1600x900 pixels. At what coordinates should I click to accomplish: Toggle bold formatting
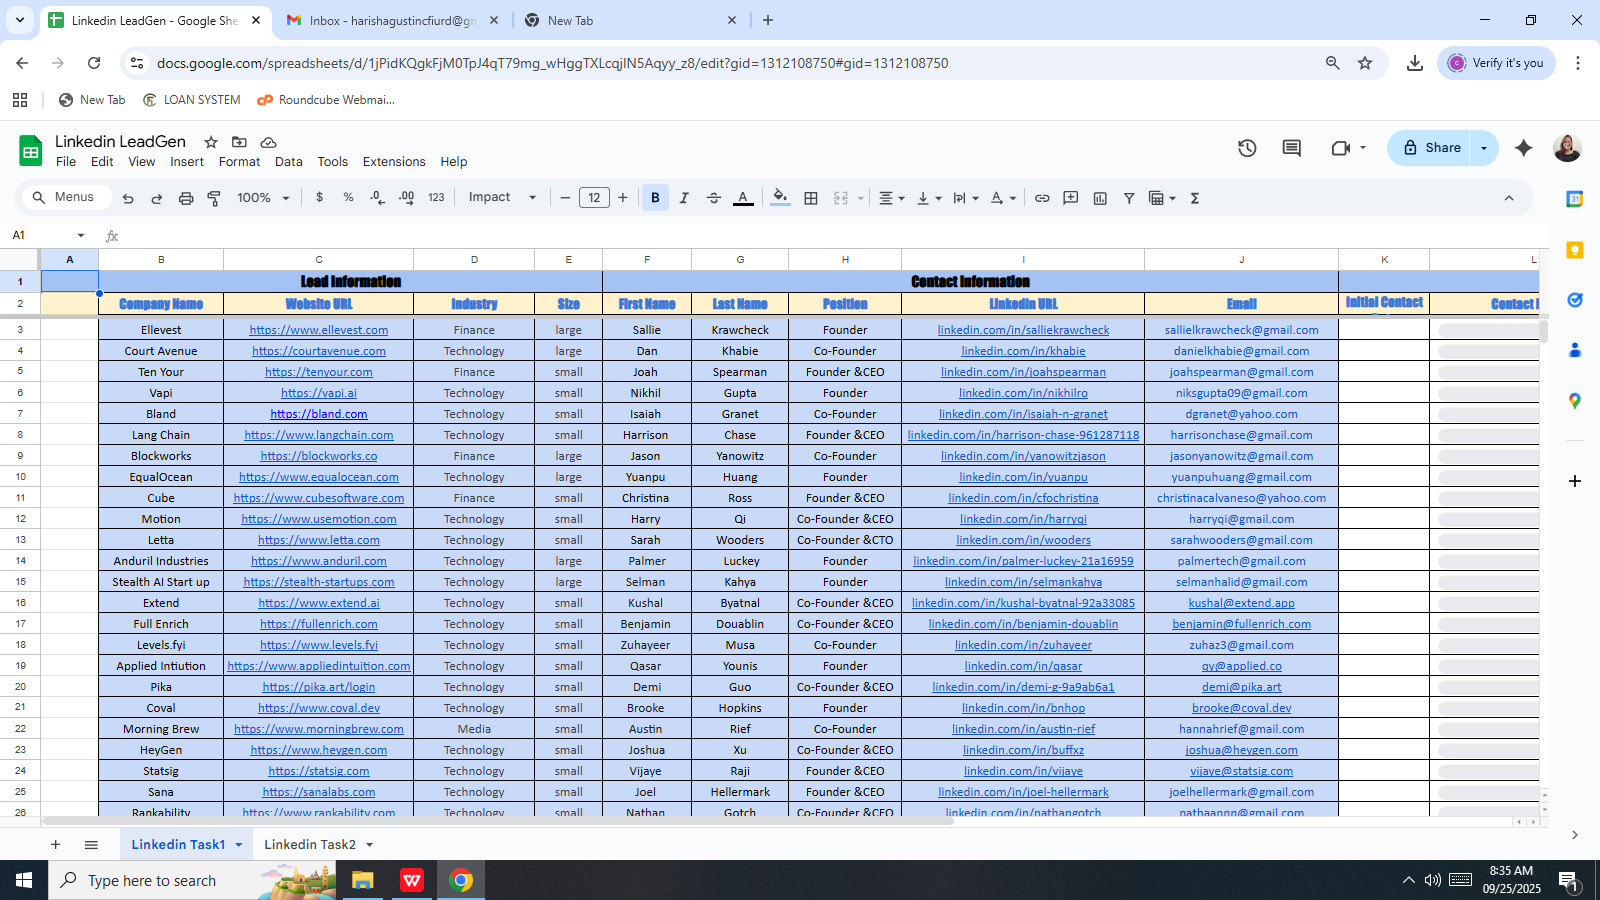(x=655, y=198)
